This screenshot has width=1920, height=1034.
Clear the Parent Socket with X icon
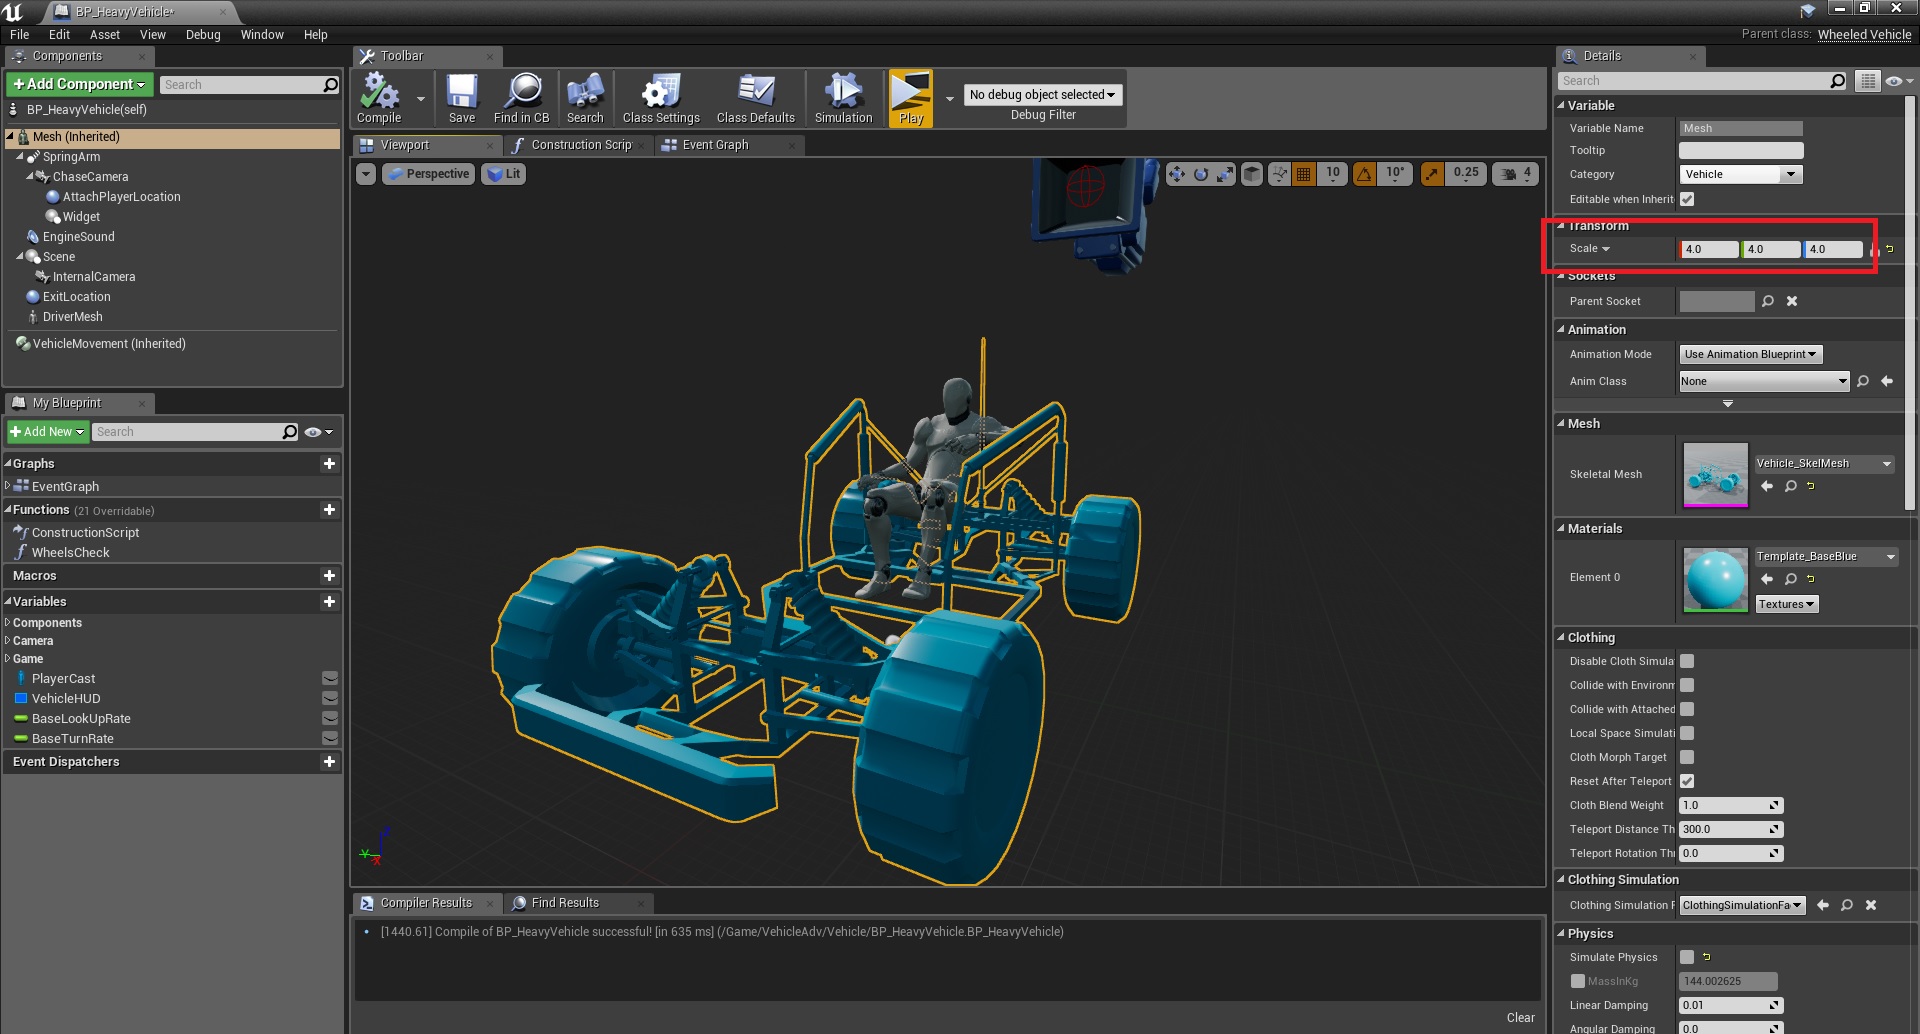pos(1792,301)
